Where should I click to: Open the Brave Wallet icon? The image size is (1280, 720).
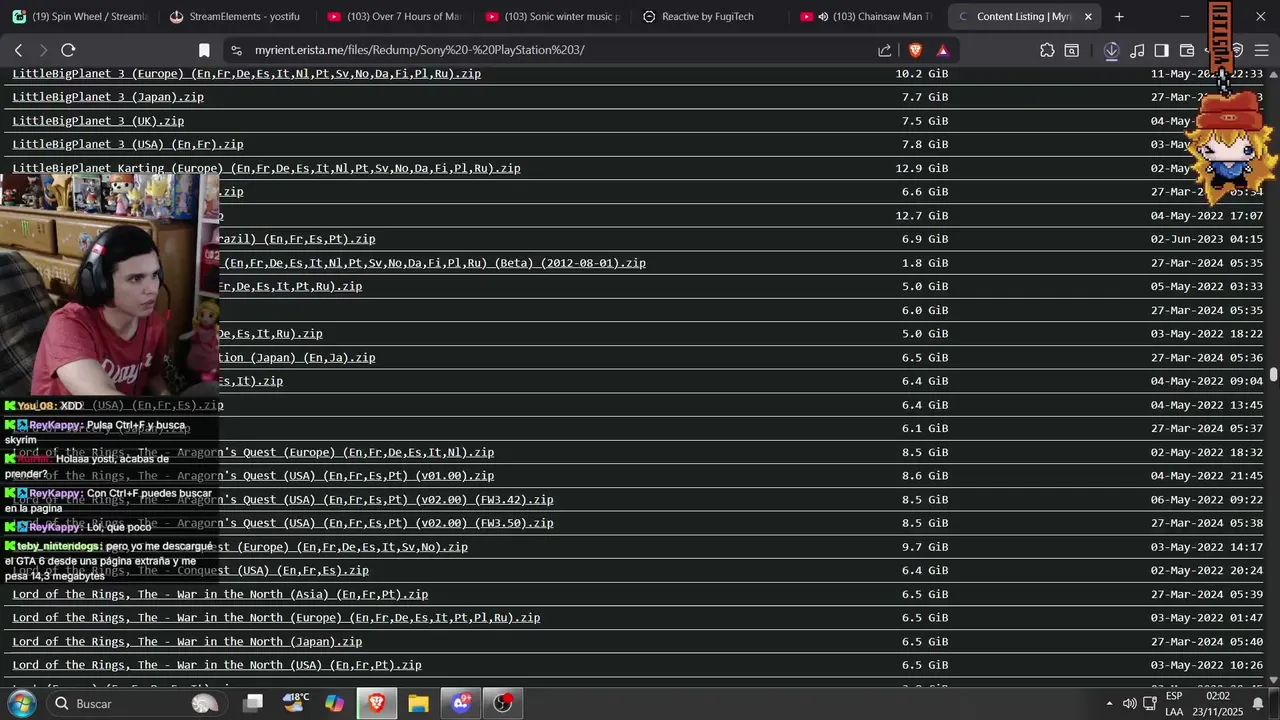[x=1187, y=50]
